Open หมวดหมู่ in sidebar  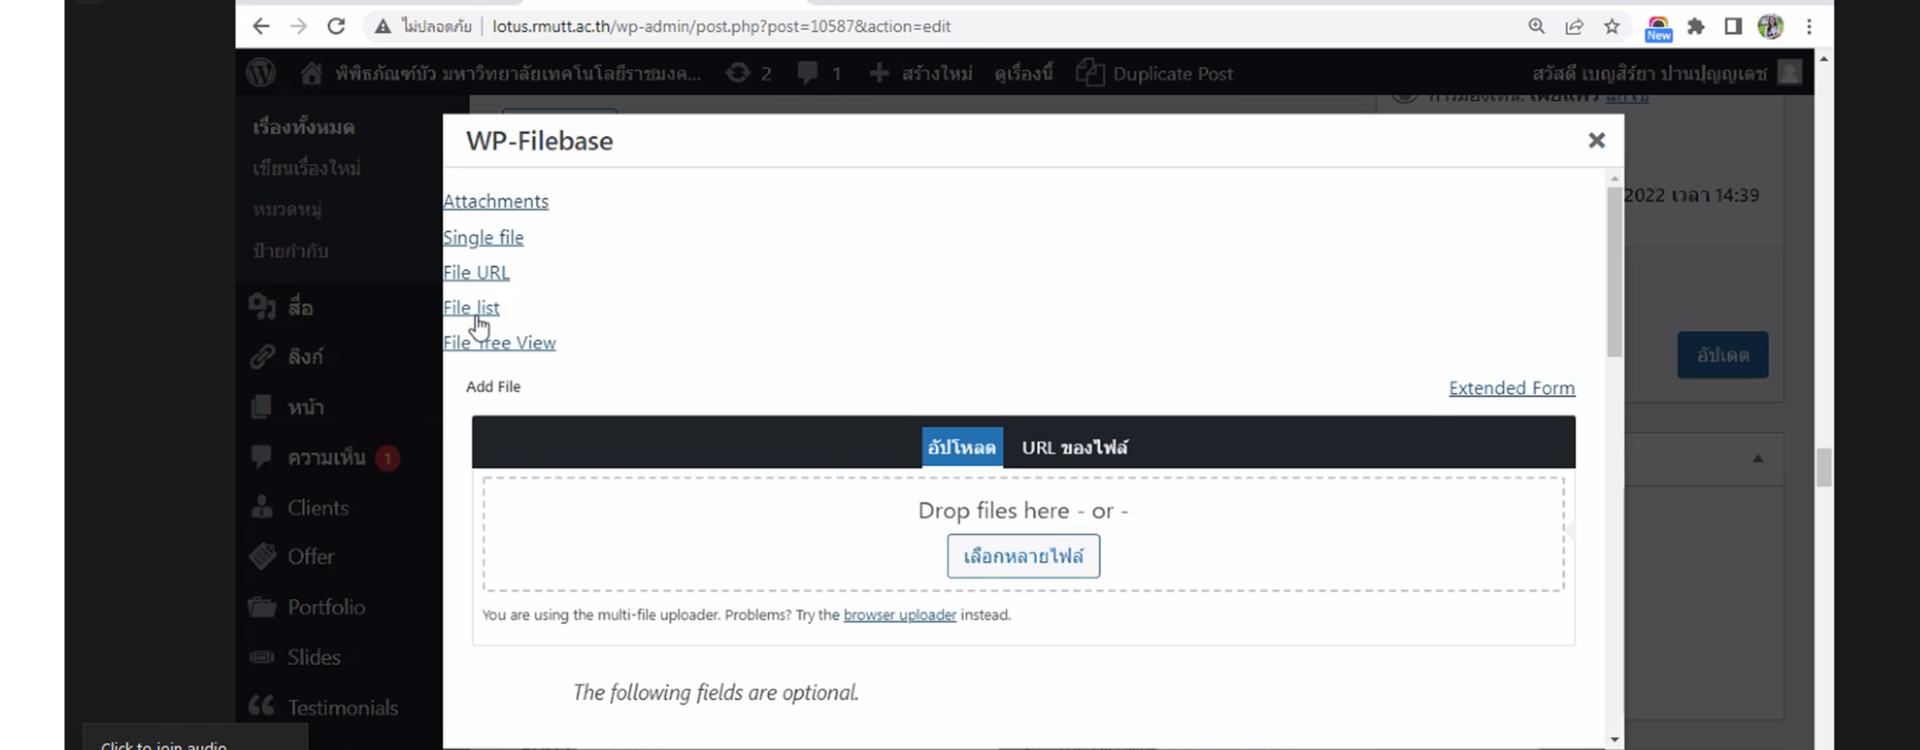286,209
